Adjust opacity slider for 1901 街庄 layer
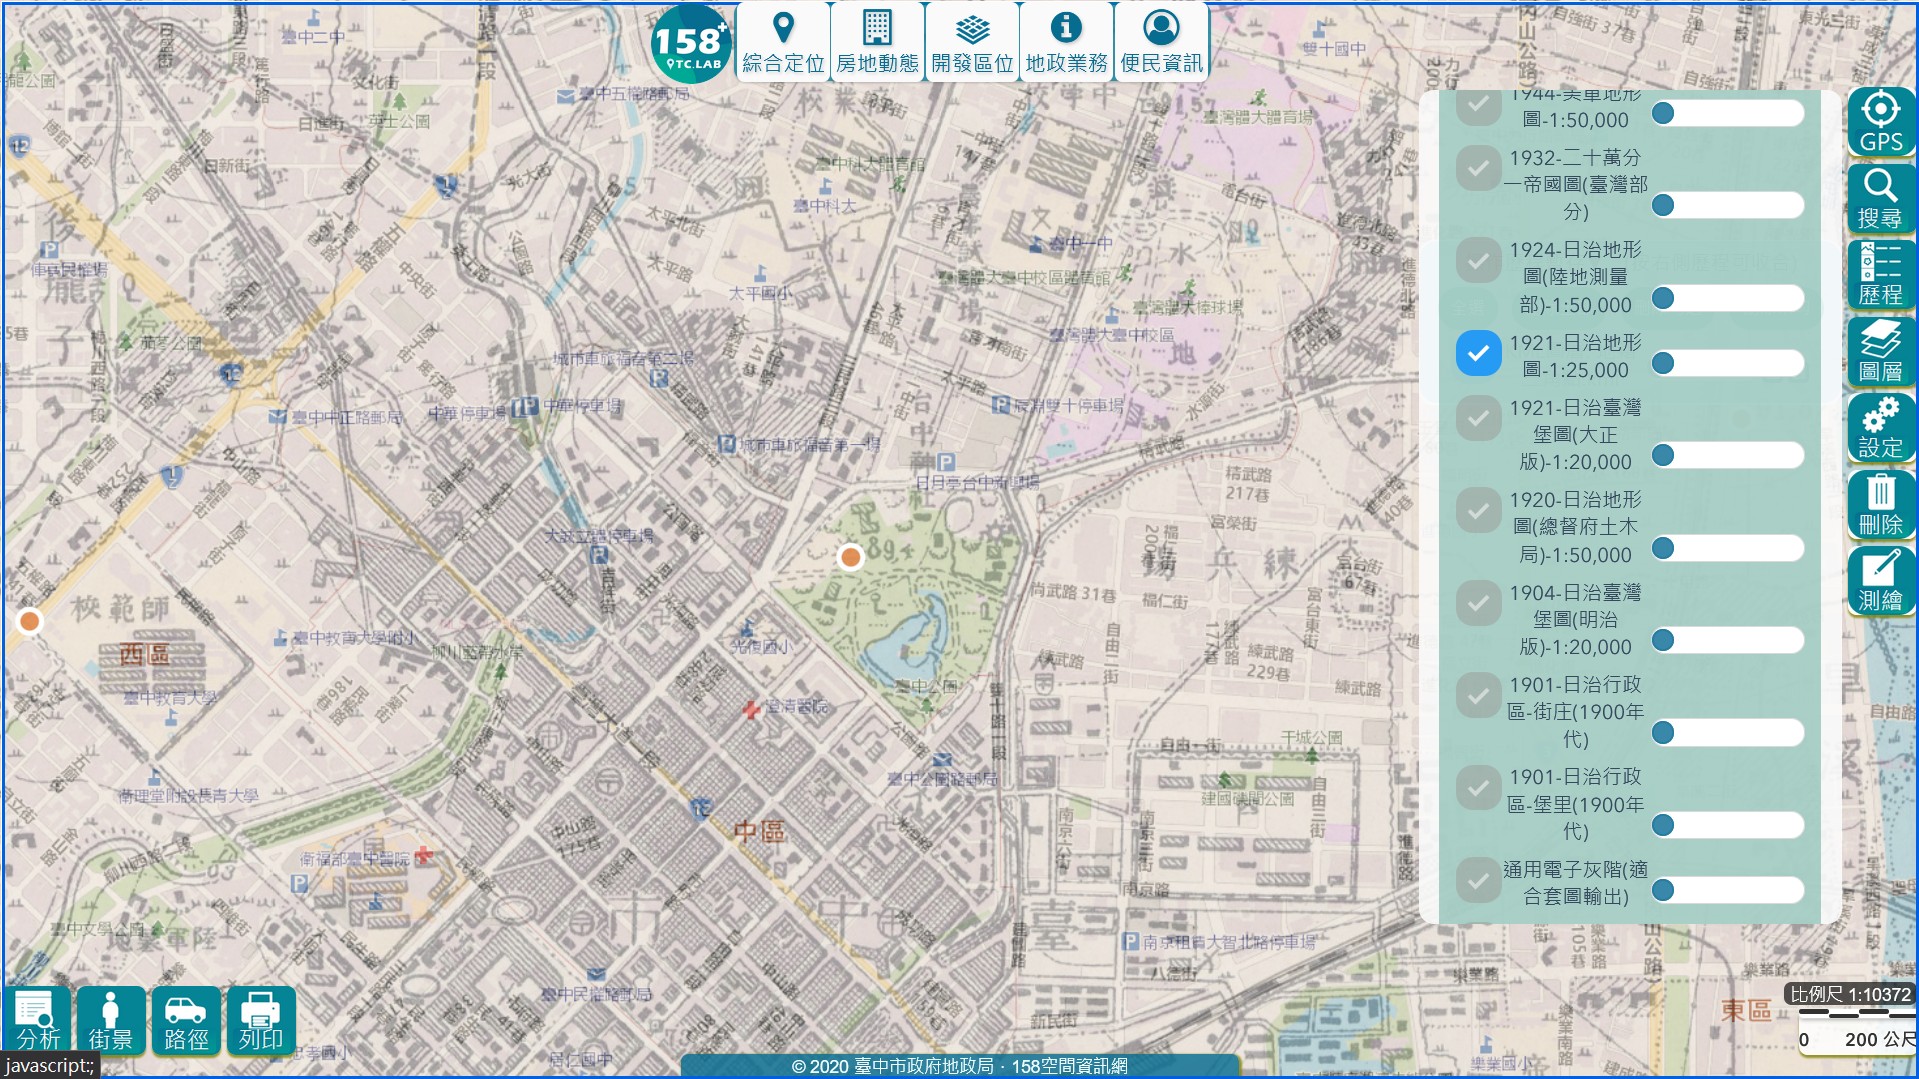Image resolution: width=1919 pixels, height=1079 pixels. (x=1727, y=733)
